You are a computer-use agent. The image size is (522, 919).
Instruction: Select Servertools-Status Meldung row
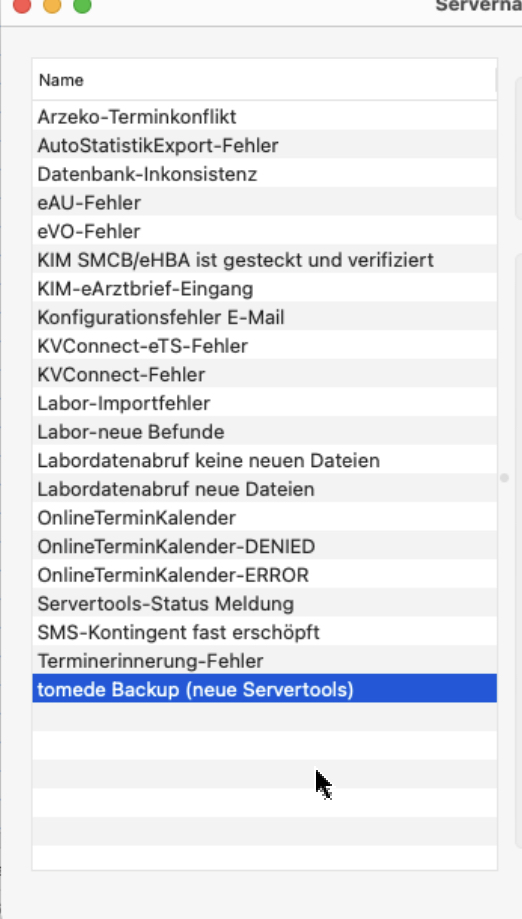tap(265, 603)
